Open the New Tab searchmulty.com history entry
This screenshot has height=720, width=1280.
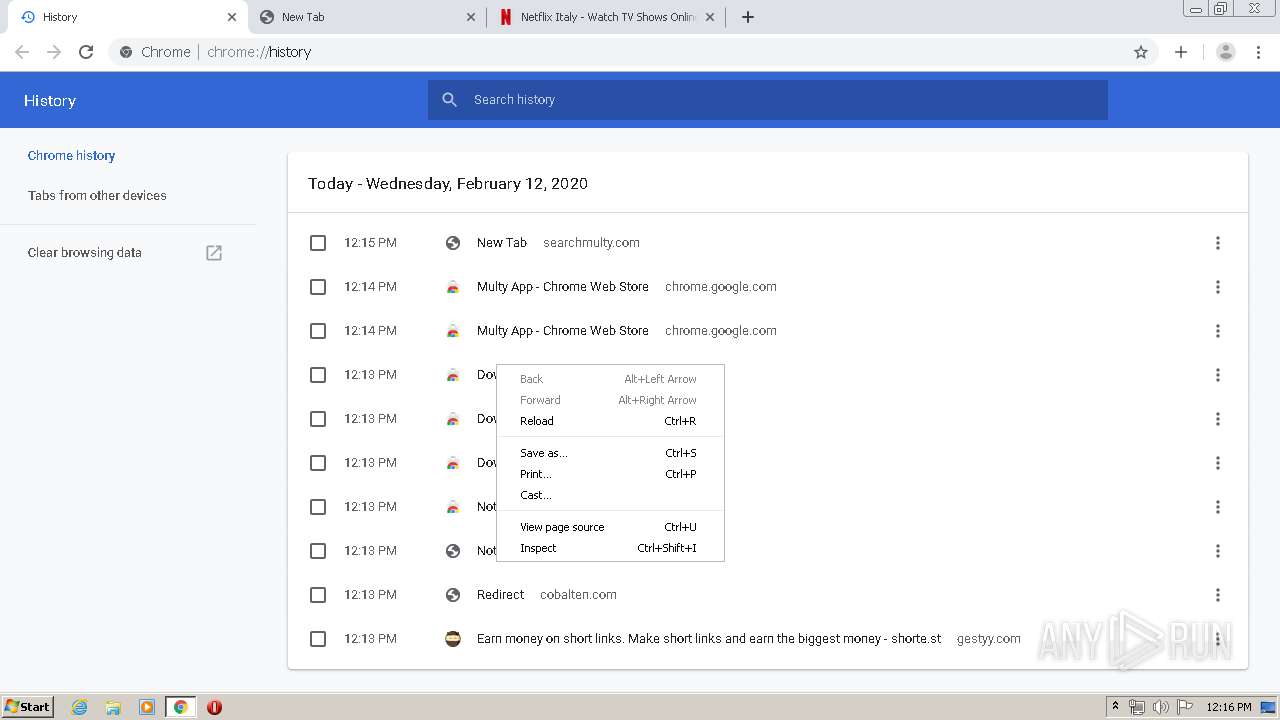pyautogui.click(x=502, y=243)
